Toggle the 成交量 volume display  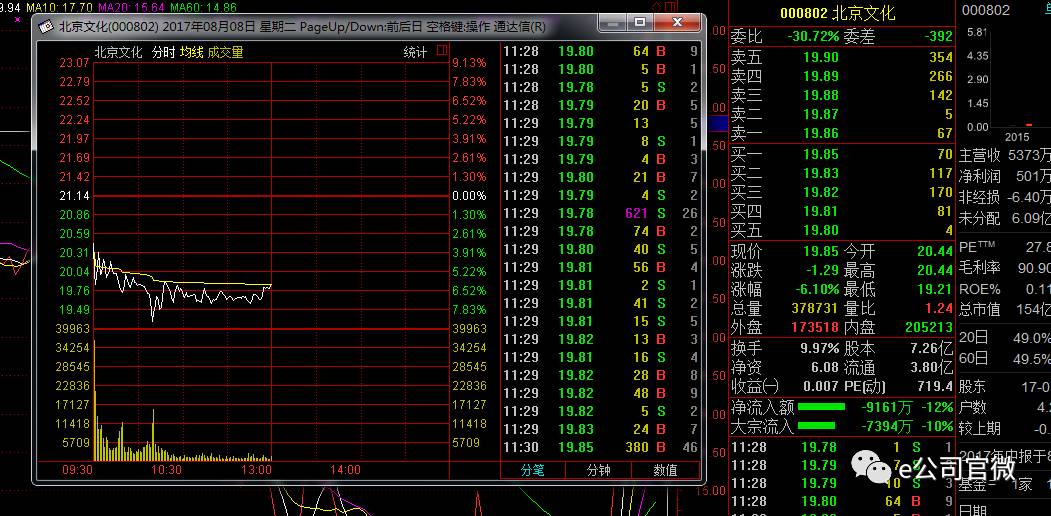(x=225, y=52)
